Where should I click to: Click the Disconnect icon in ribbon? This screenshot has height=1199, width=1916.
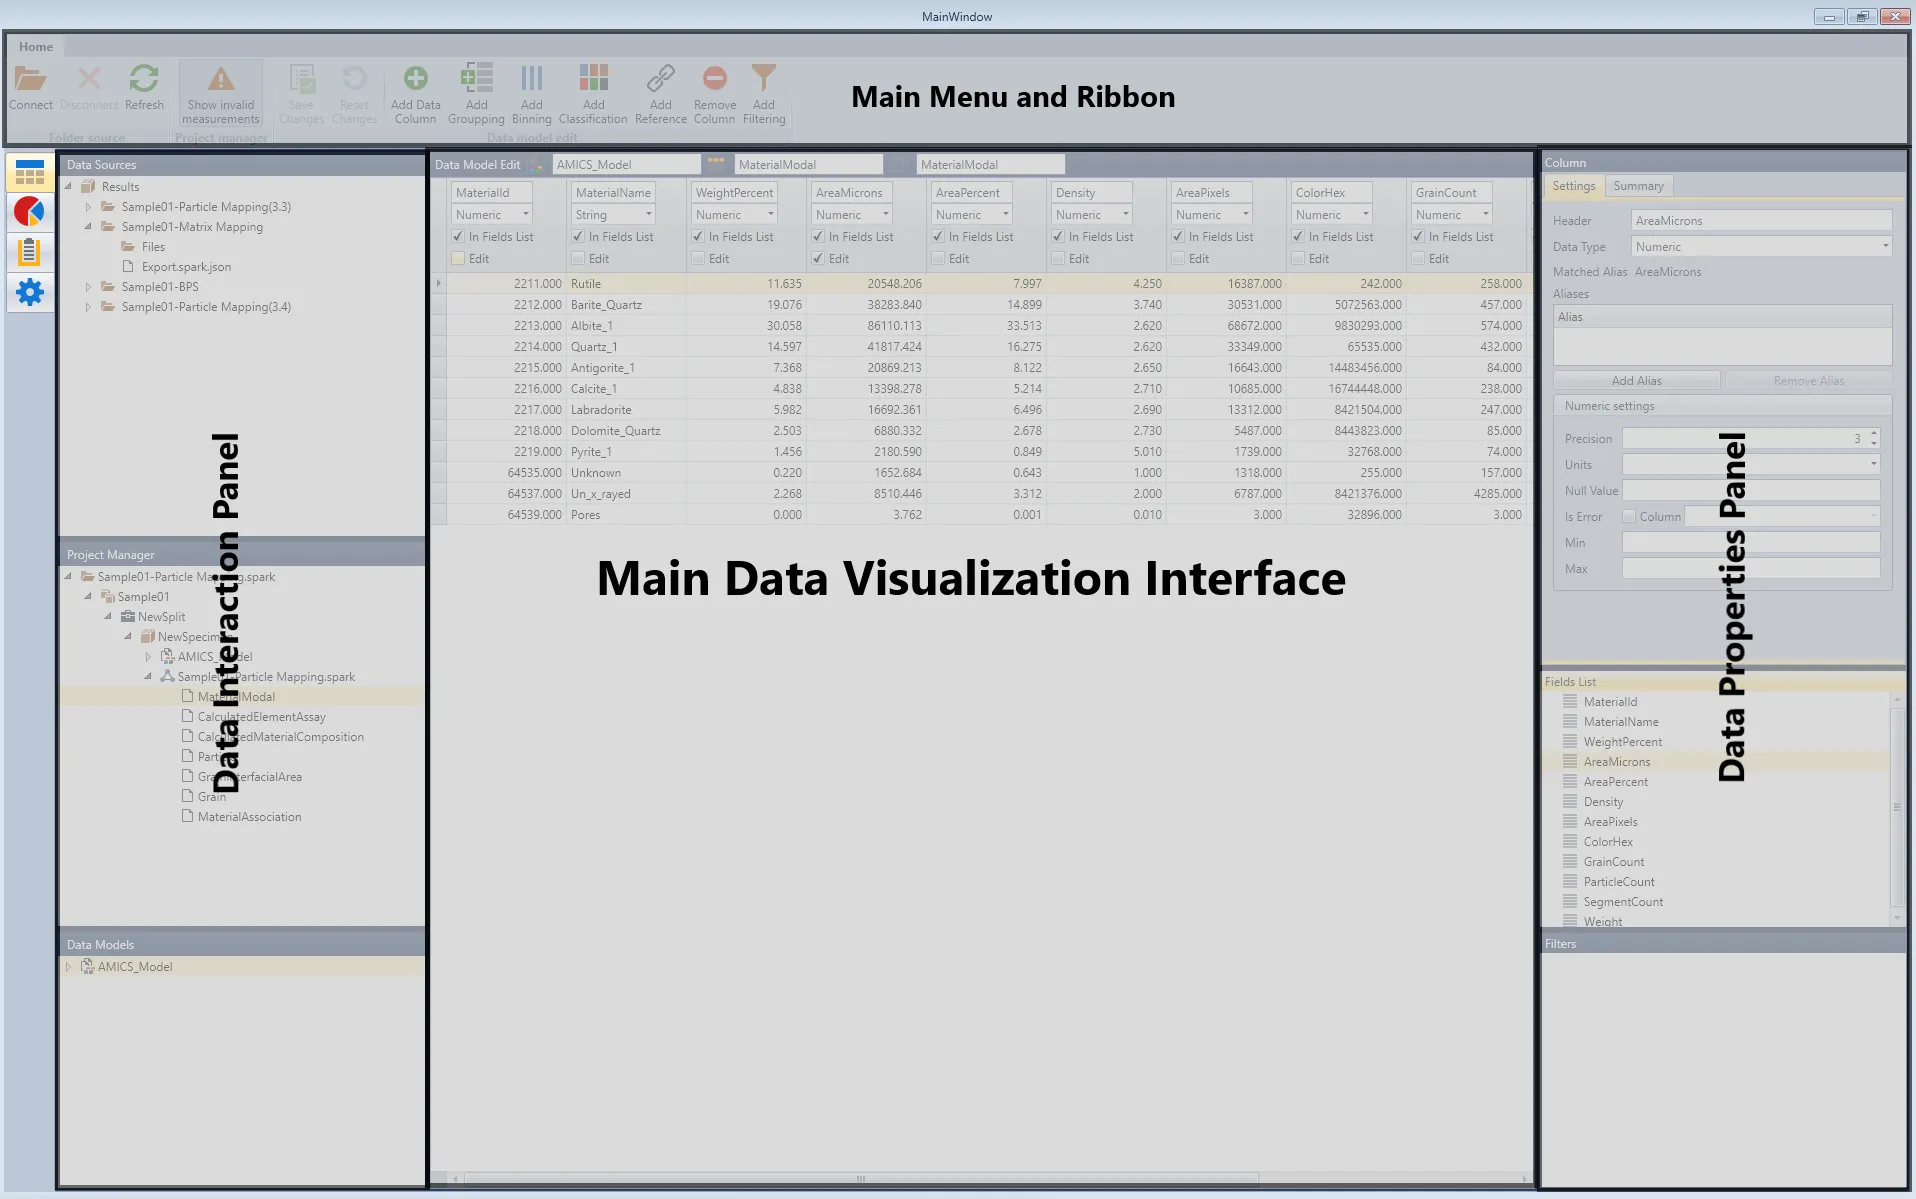89,79
